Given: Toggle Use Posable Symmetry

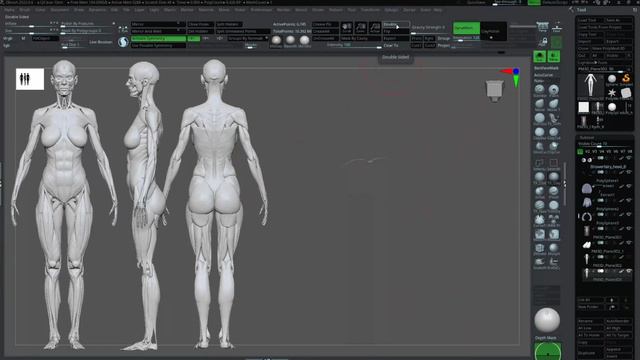Looking at the screenshot, I should 158,46.
